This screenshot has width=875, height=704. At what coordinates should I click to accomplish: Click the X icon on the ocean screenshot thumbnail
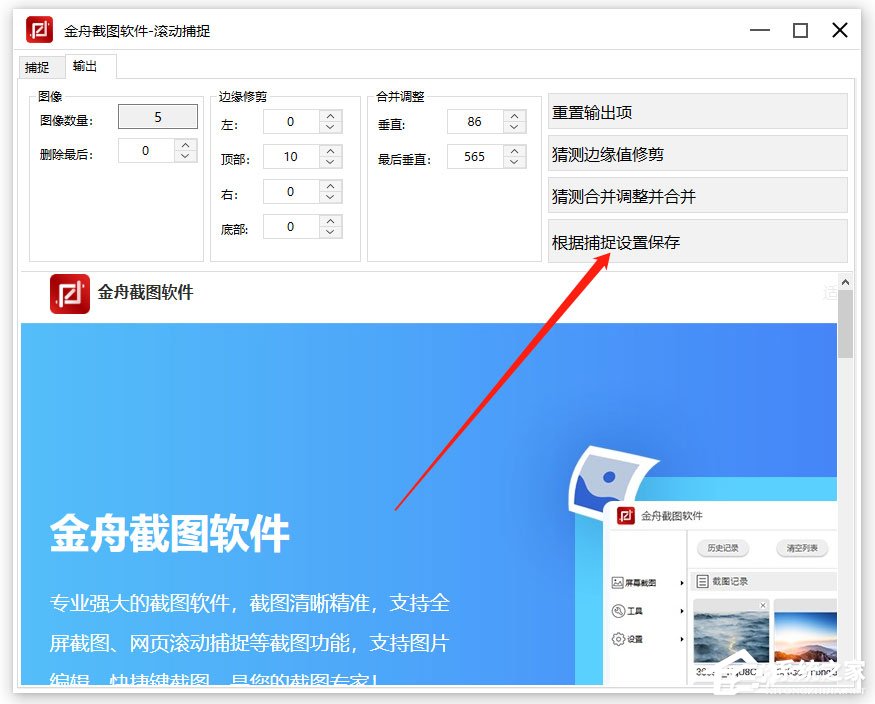pyautogui.click(x=762, y=605)
